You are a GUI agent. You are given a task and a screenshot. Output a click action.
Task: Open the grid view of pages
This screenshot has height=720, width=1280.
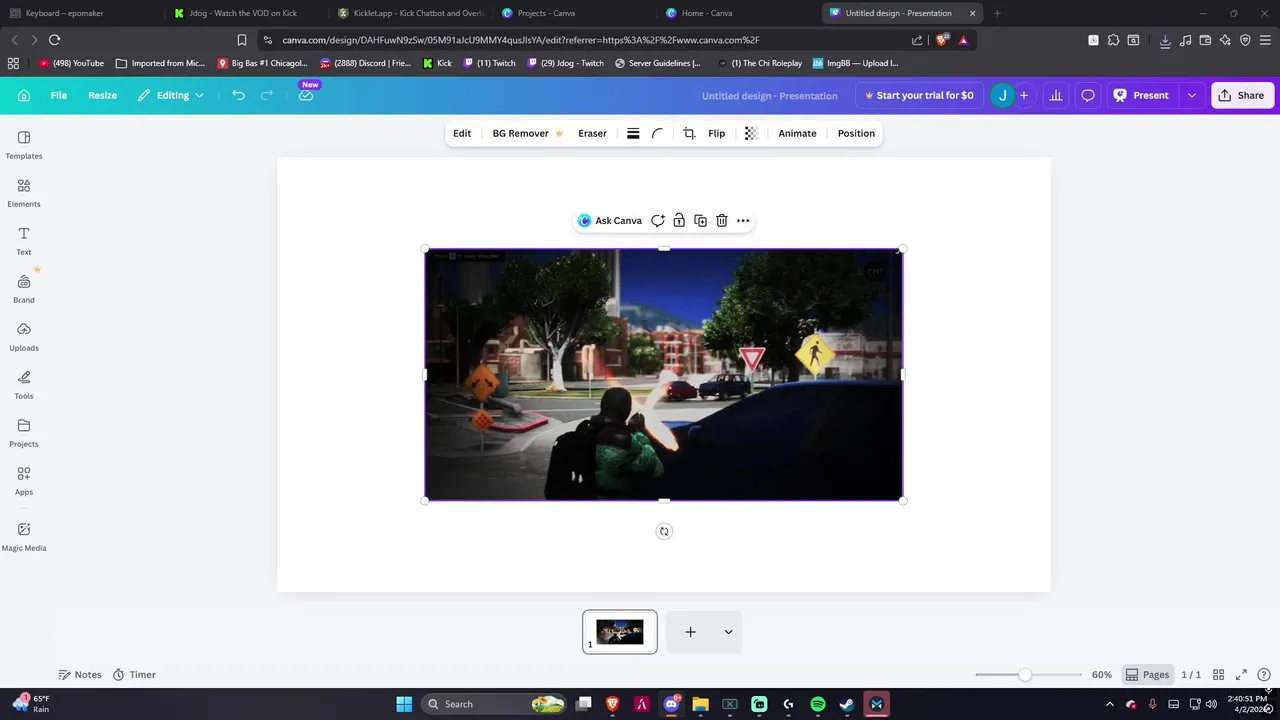pos(1219,675)
